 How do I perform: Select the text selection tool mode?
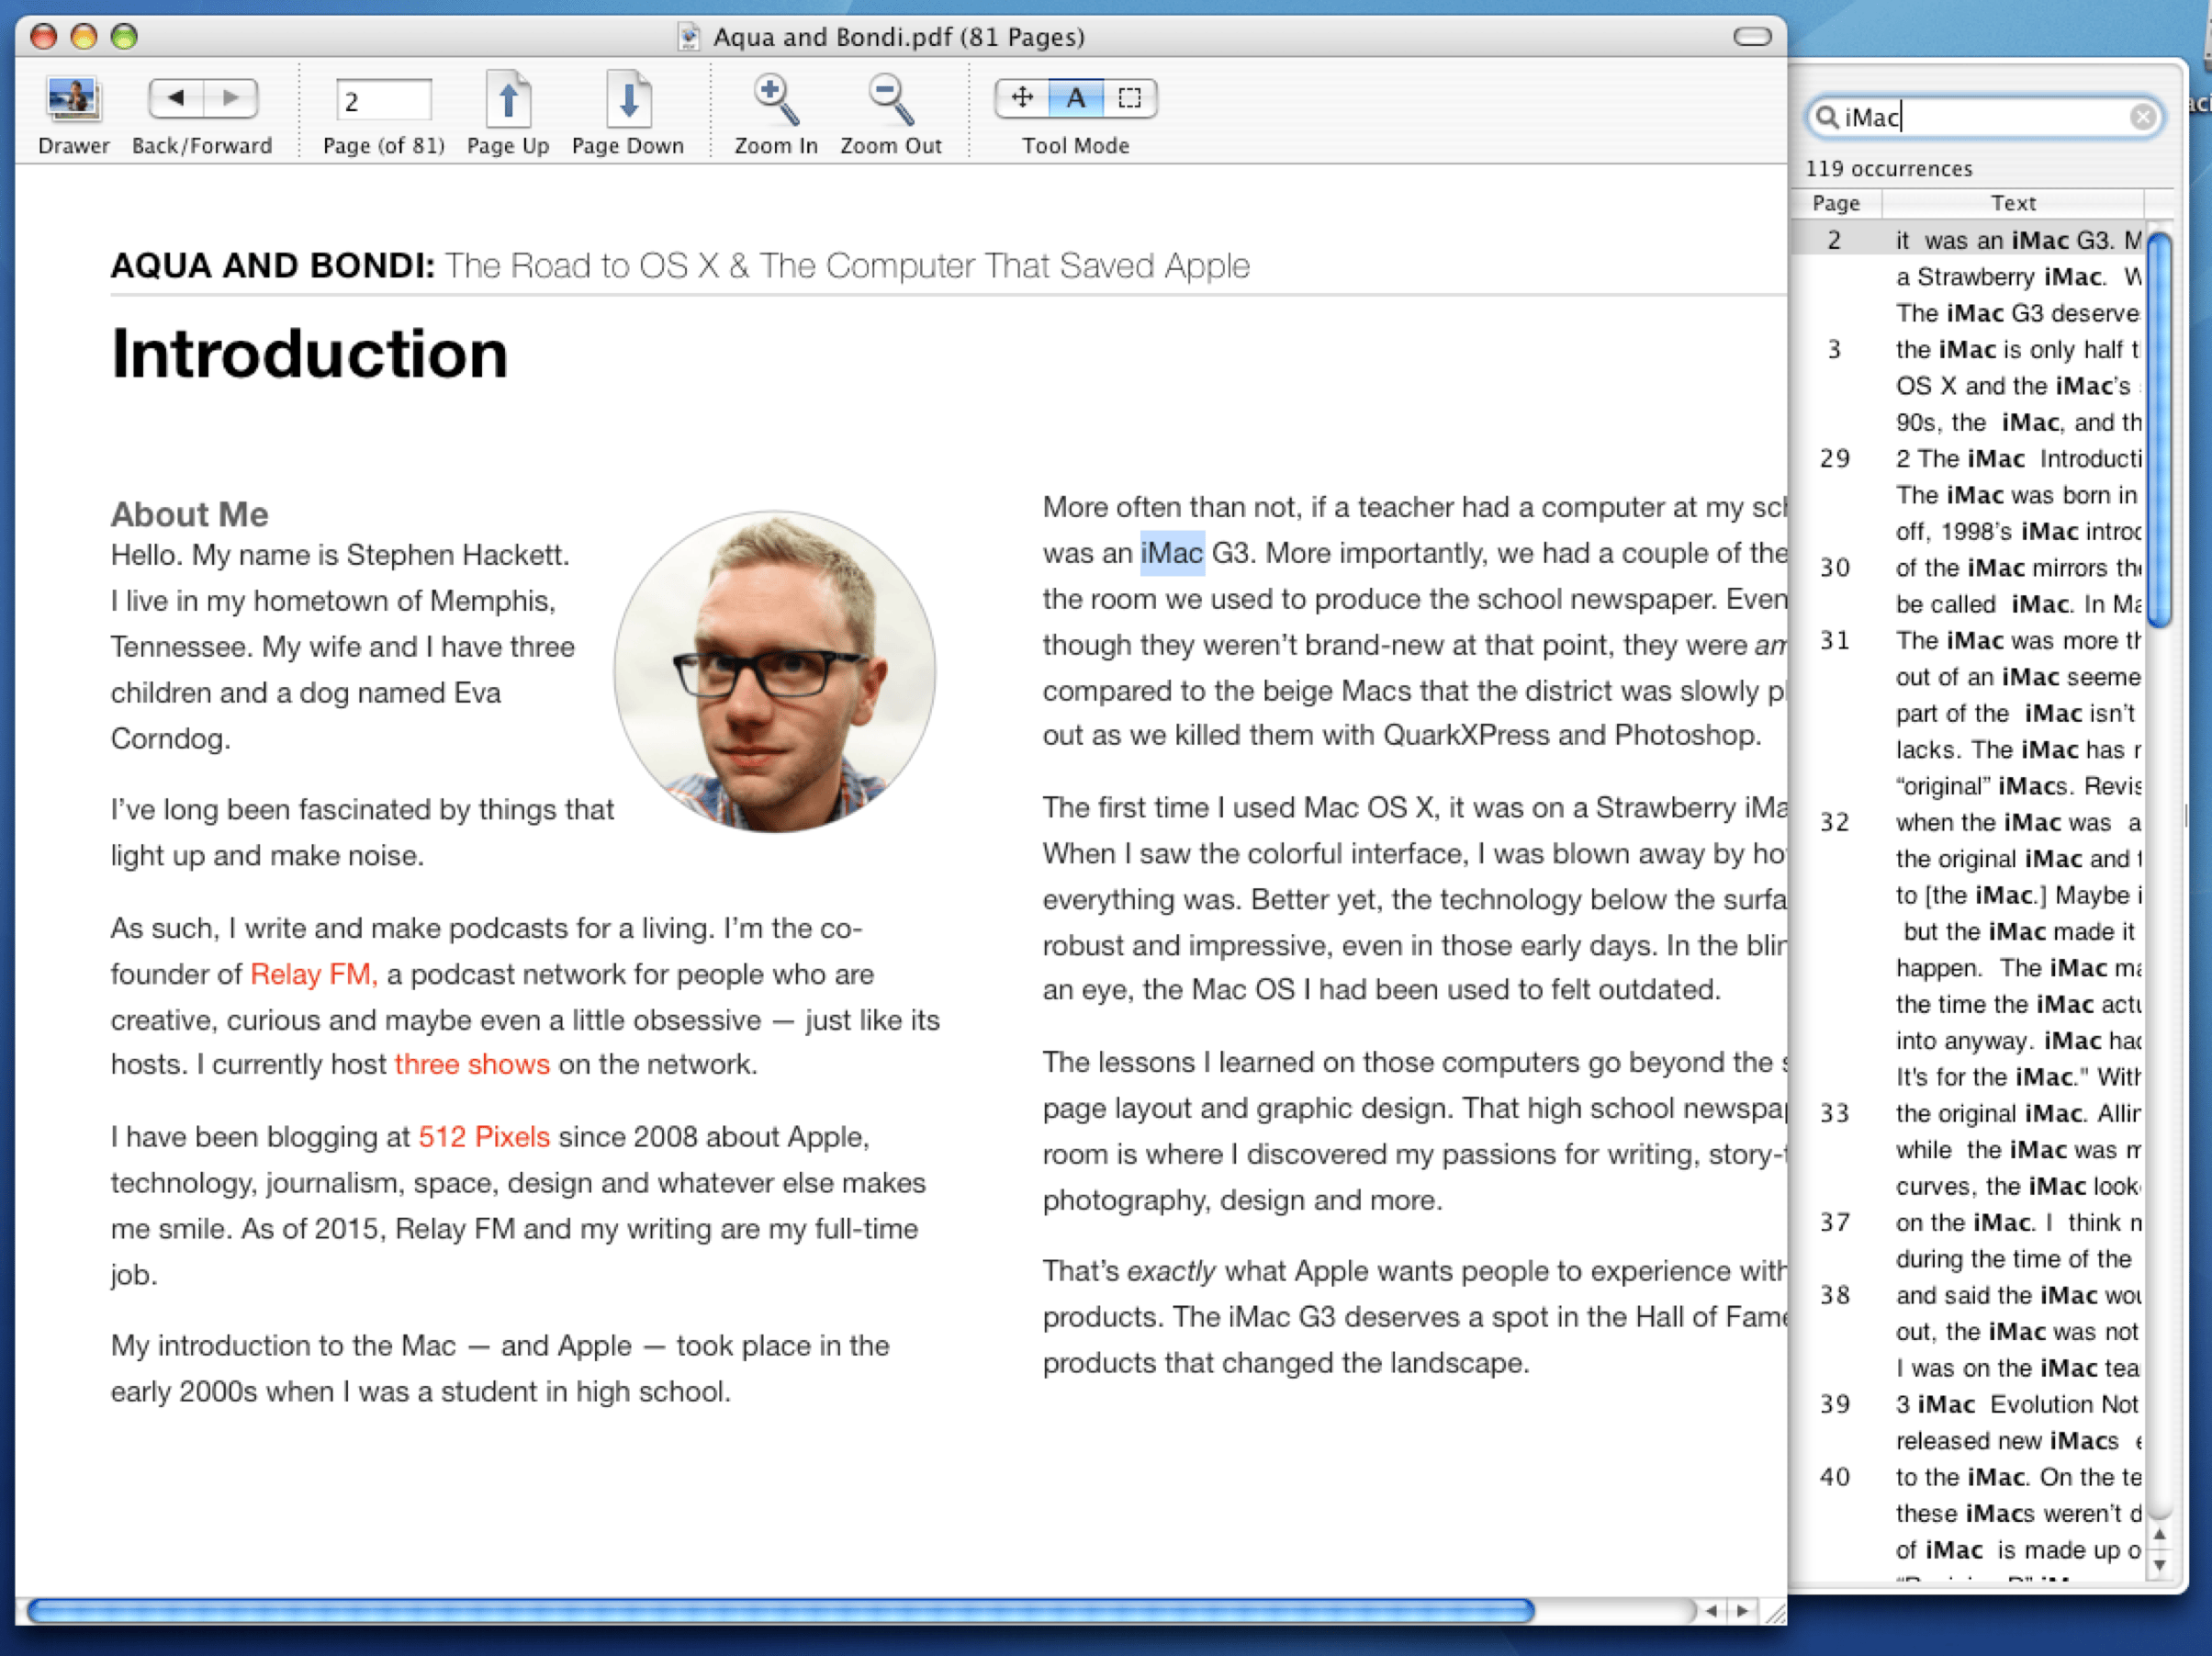click(1076, 98)
